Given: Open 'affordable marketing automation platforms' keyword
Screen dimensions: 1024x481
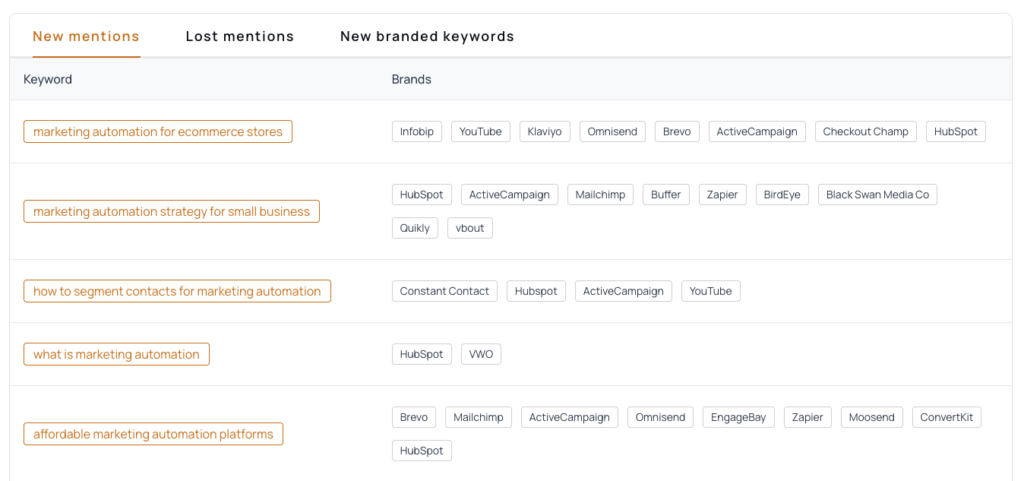Looking at the screenshot, I should click(x=153, y=435).
